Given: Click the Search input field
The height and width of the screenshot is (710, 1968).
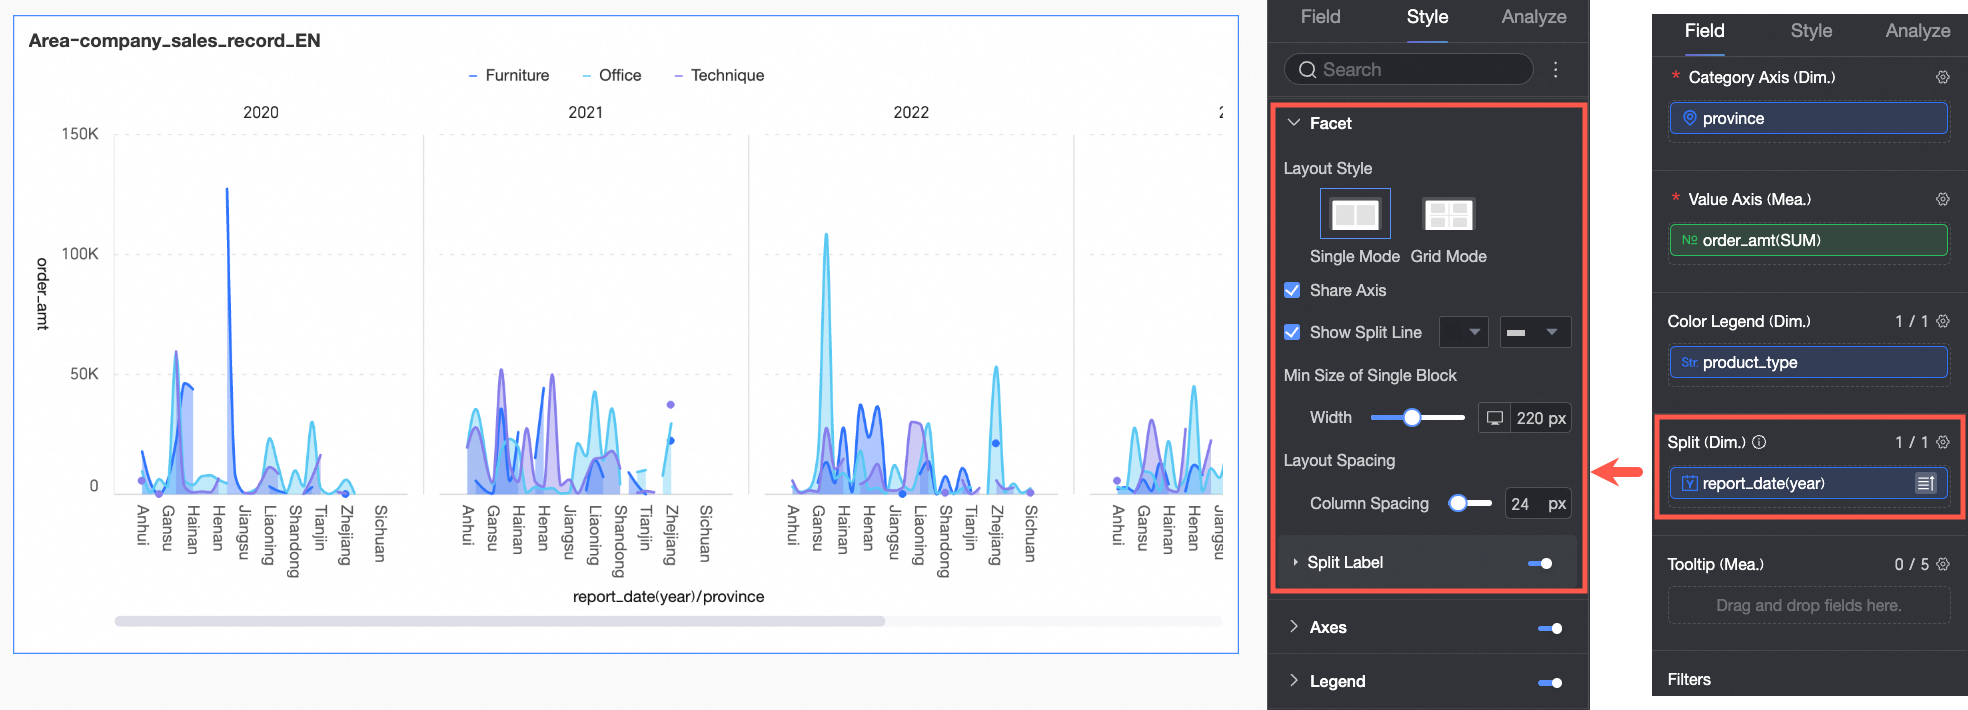Looking at the screenshot, I should pos(1408,69).
